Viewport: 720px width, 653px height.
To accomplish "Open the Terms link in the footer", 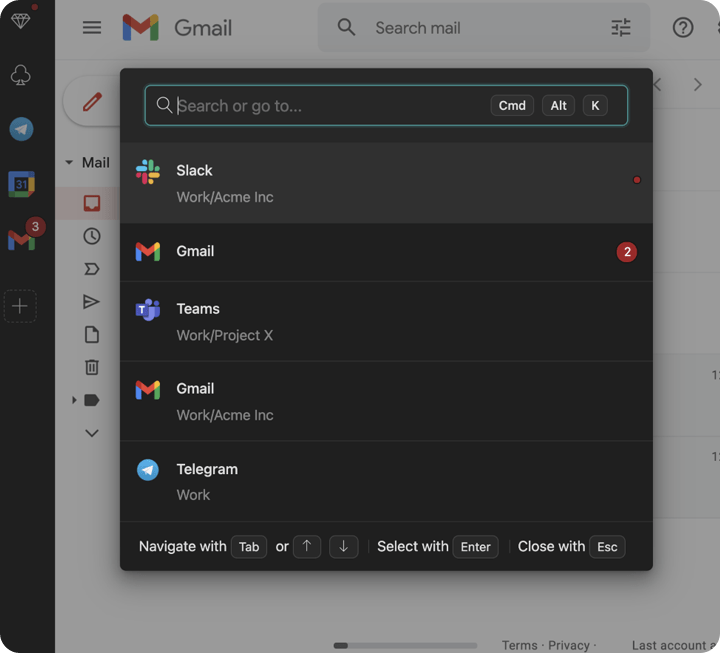I will [519, 645].
